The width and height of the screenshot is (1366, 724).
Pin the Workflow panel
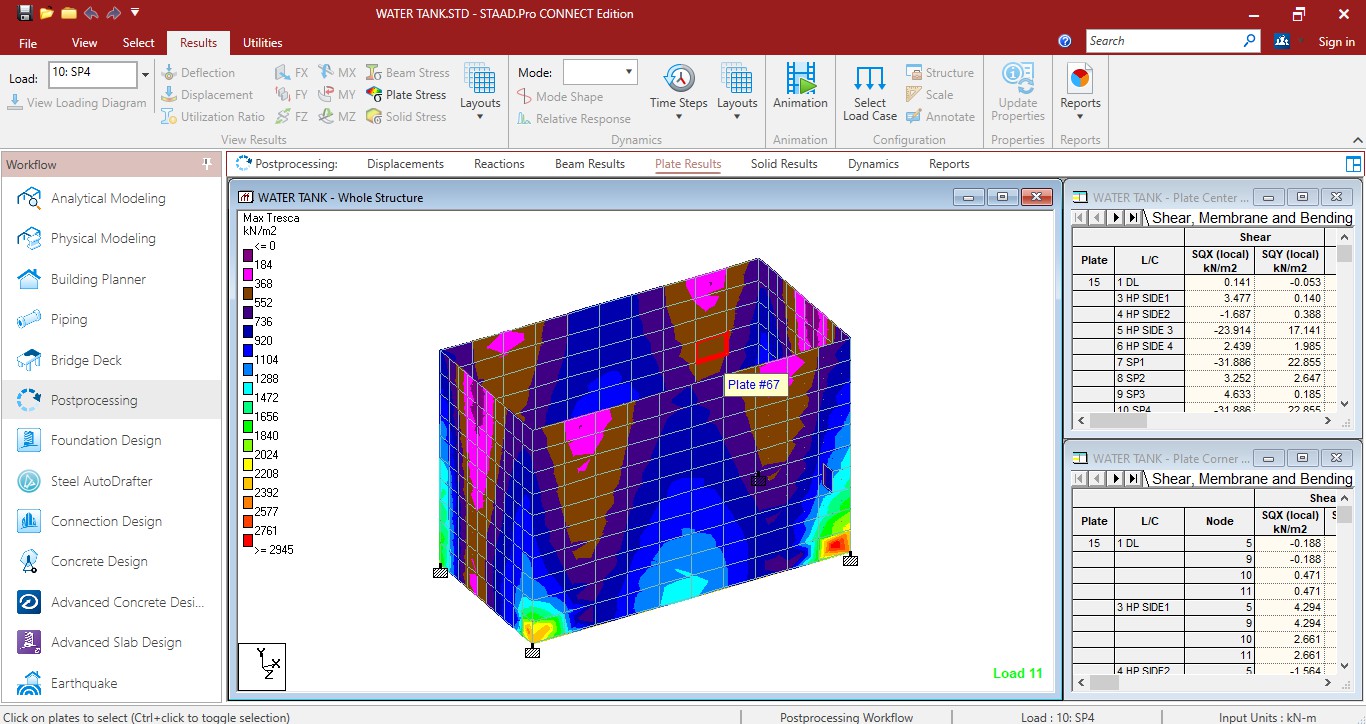[x=207, y=164]
